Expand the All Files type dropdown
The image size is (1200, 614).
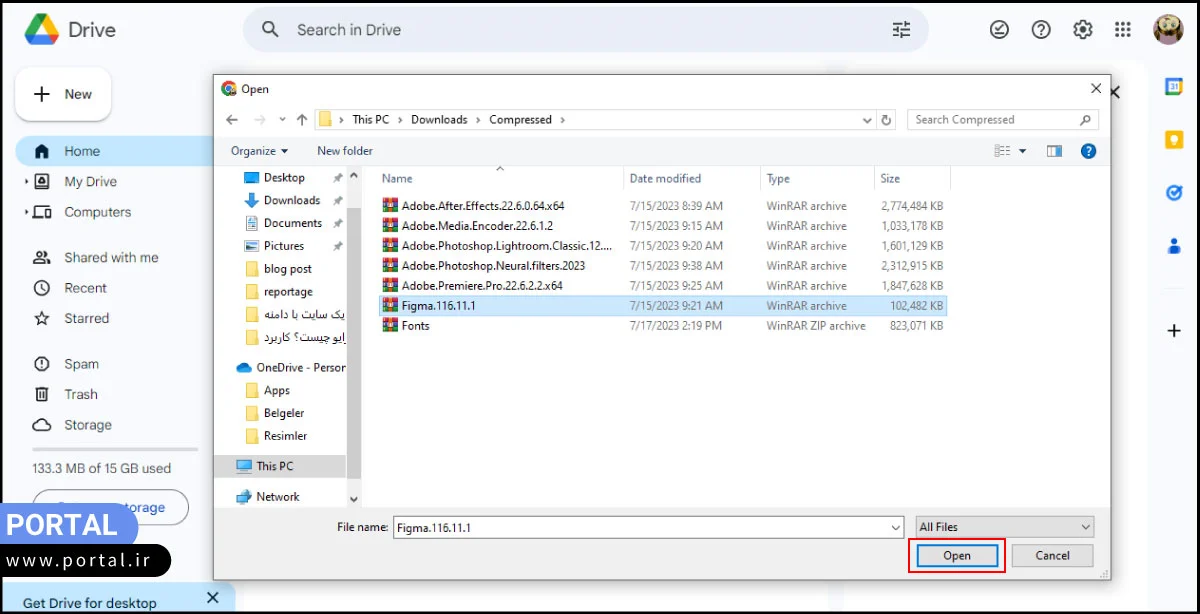coord(1087,526)
